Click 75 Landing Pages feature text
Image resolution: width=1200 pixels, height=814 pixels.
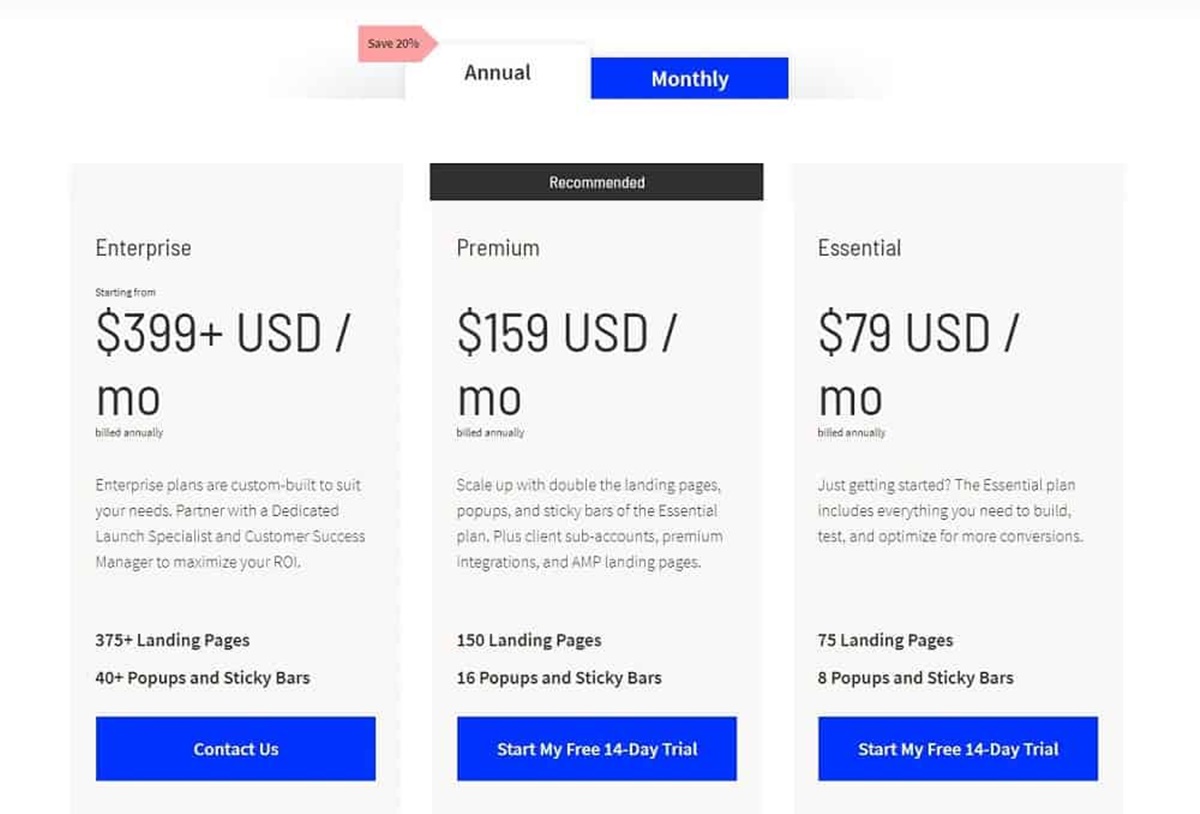(x=885, y=640)
